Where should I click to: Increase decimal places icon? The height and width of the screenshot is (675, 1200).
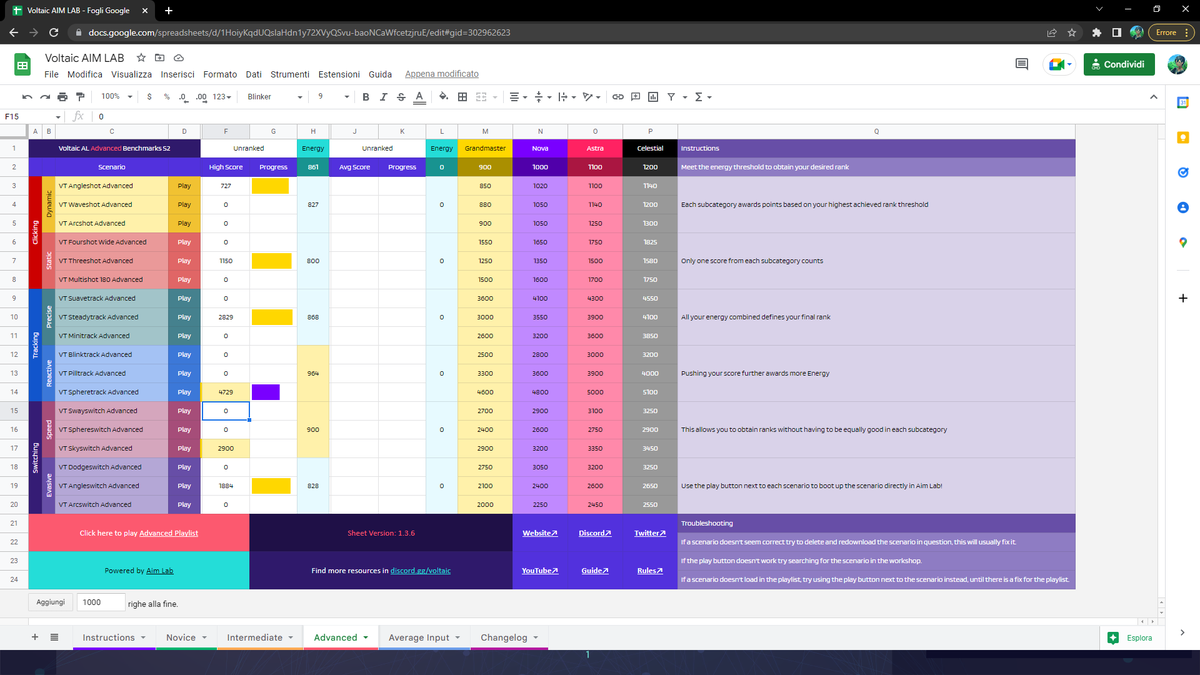[202, 97]
